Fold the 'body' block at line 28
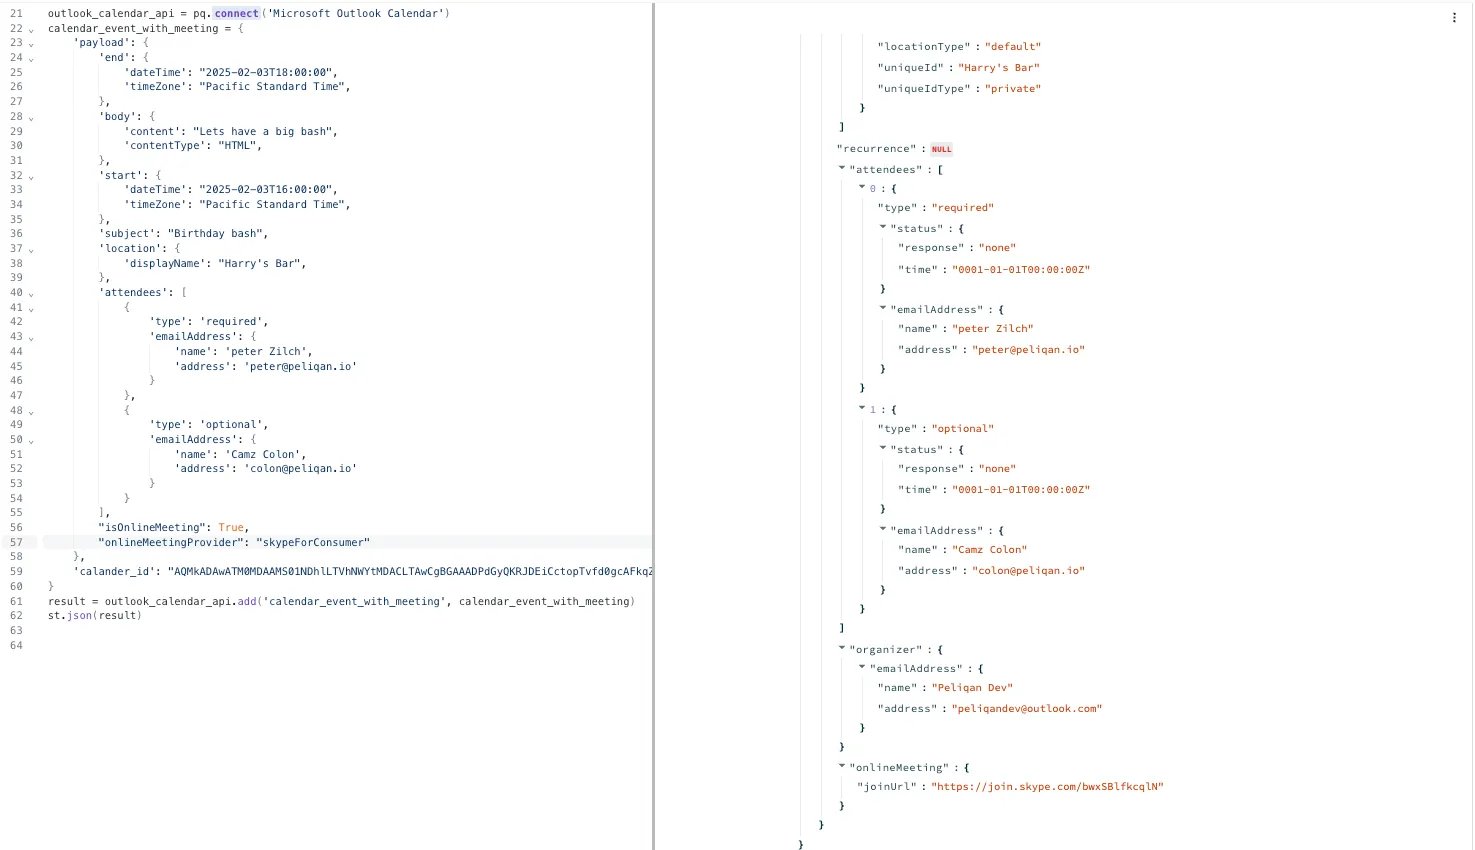 tap(31, 117)
